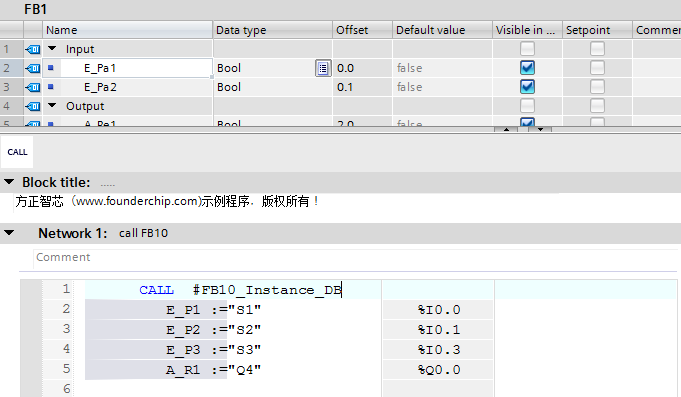Click the Visible in column header

[x=527, y=30]
